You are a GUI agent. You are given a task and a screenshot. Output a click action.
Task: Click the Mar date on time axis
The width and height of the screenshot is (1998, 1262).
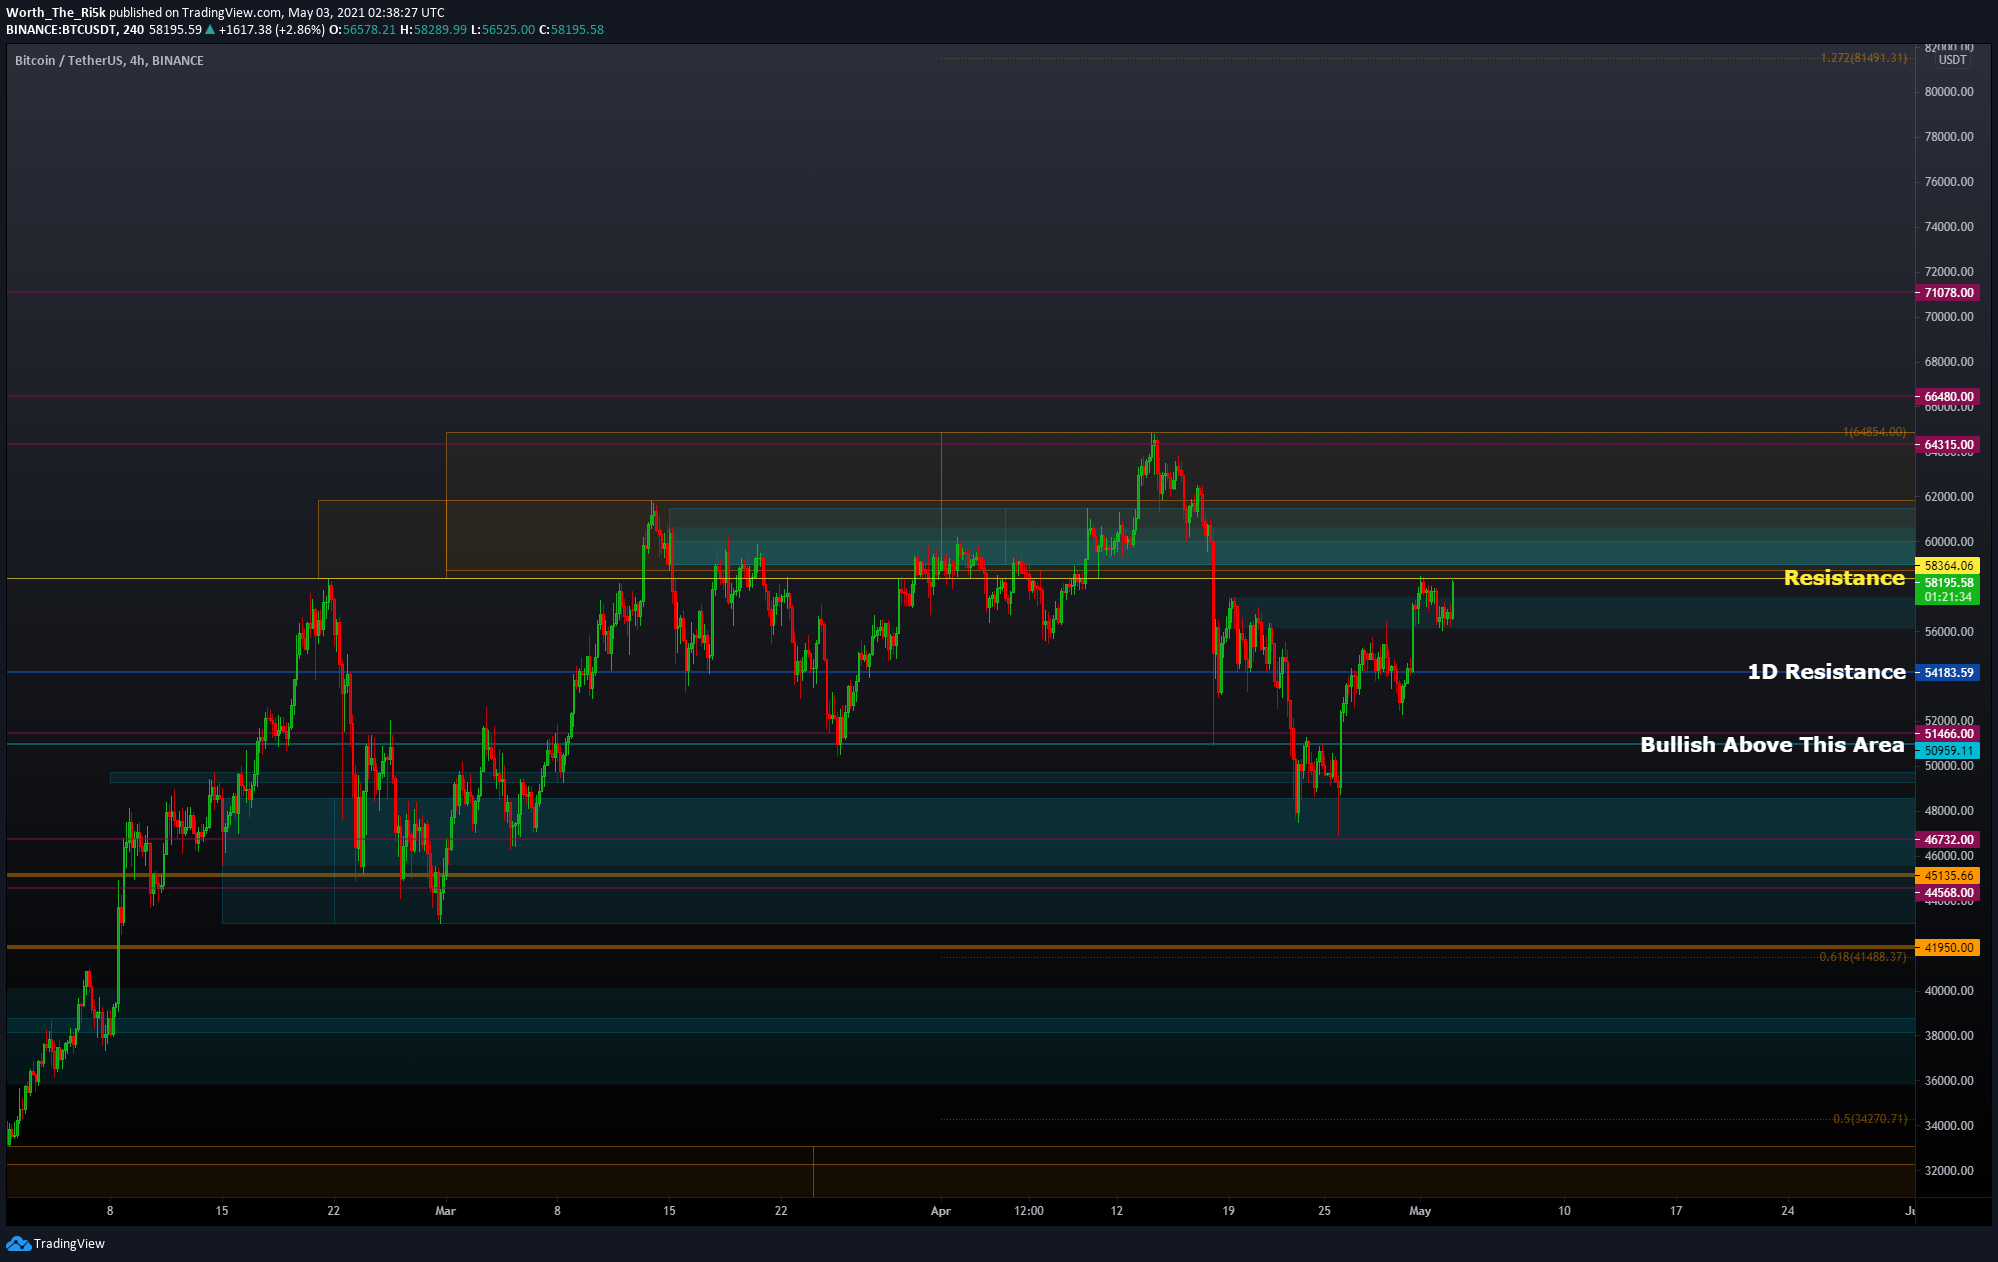446,1211
